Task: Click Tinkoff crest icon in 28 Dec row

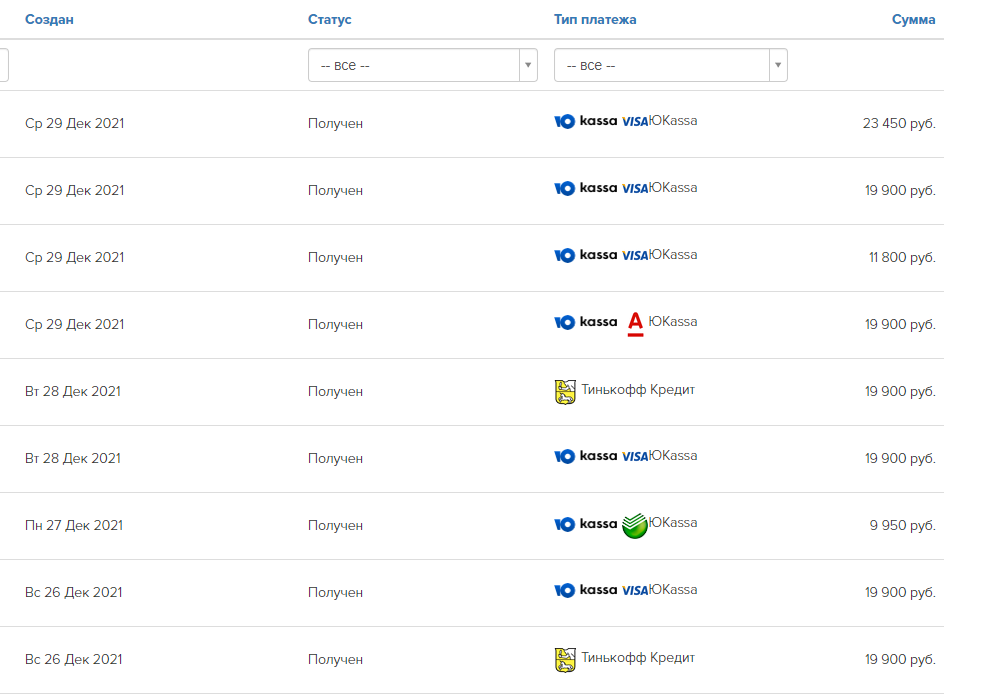Action: [x=565, y=391]
